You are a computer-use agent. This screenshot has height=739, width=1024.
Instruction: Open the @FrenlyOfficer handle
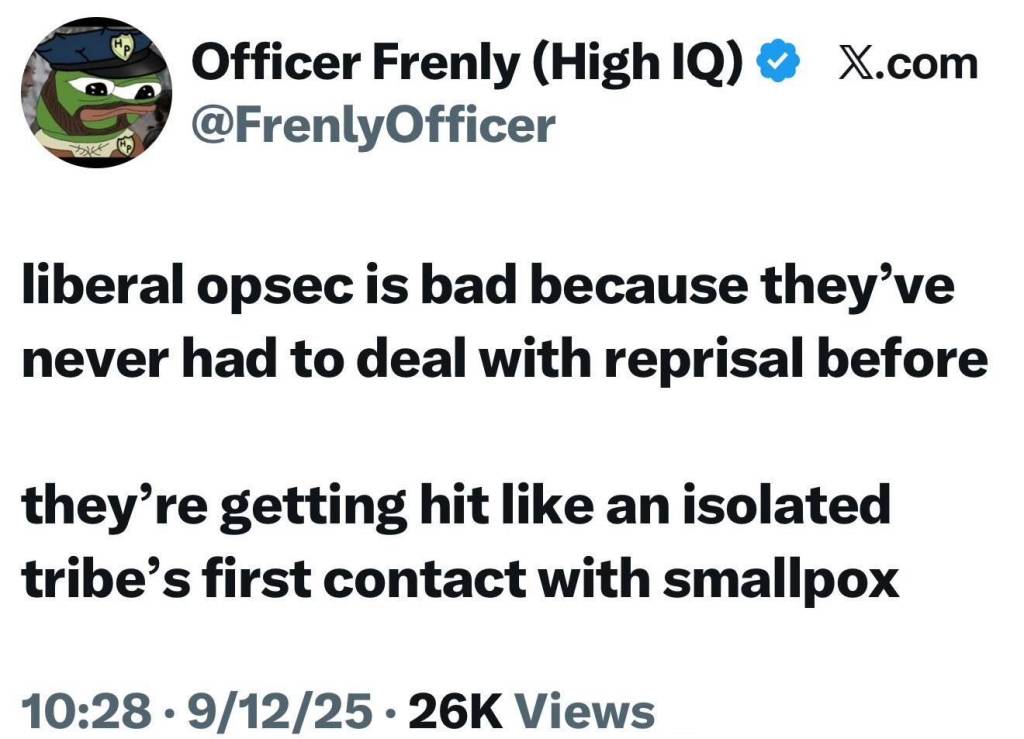point(372,125)
